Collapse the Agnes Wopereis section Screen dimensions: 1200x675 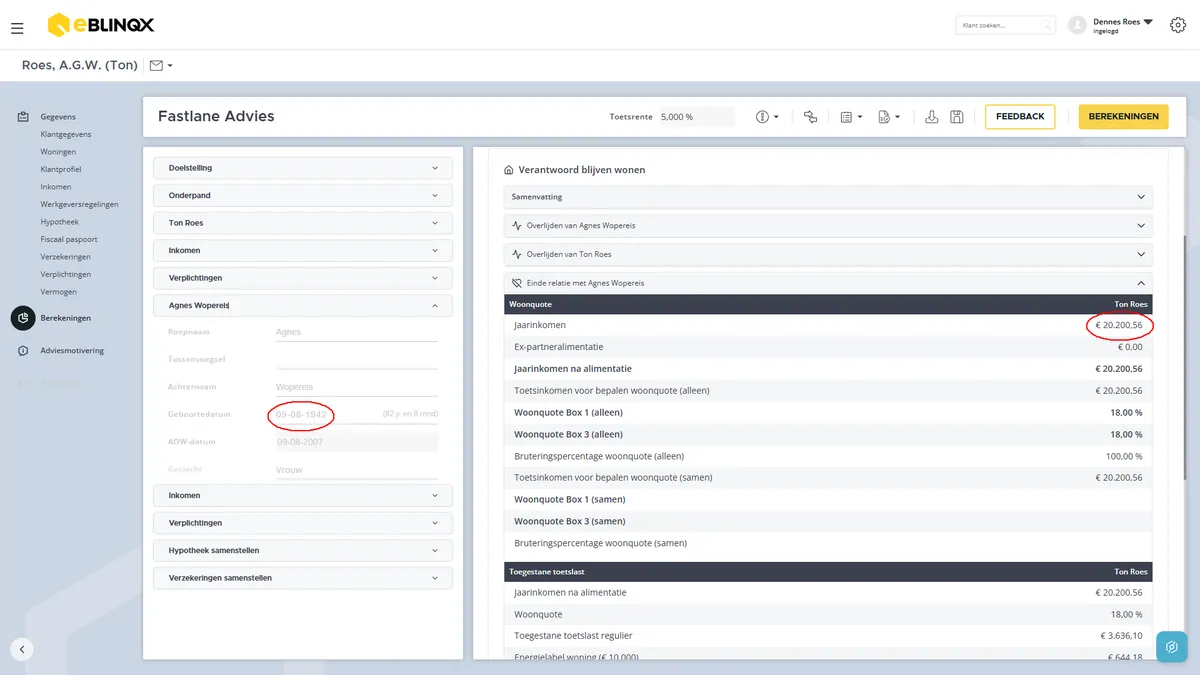click(x=303, y=306)
